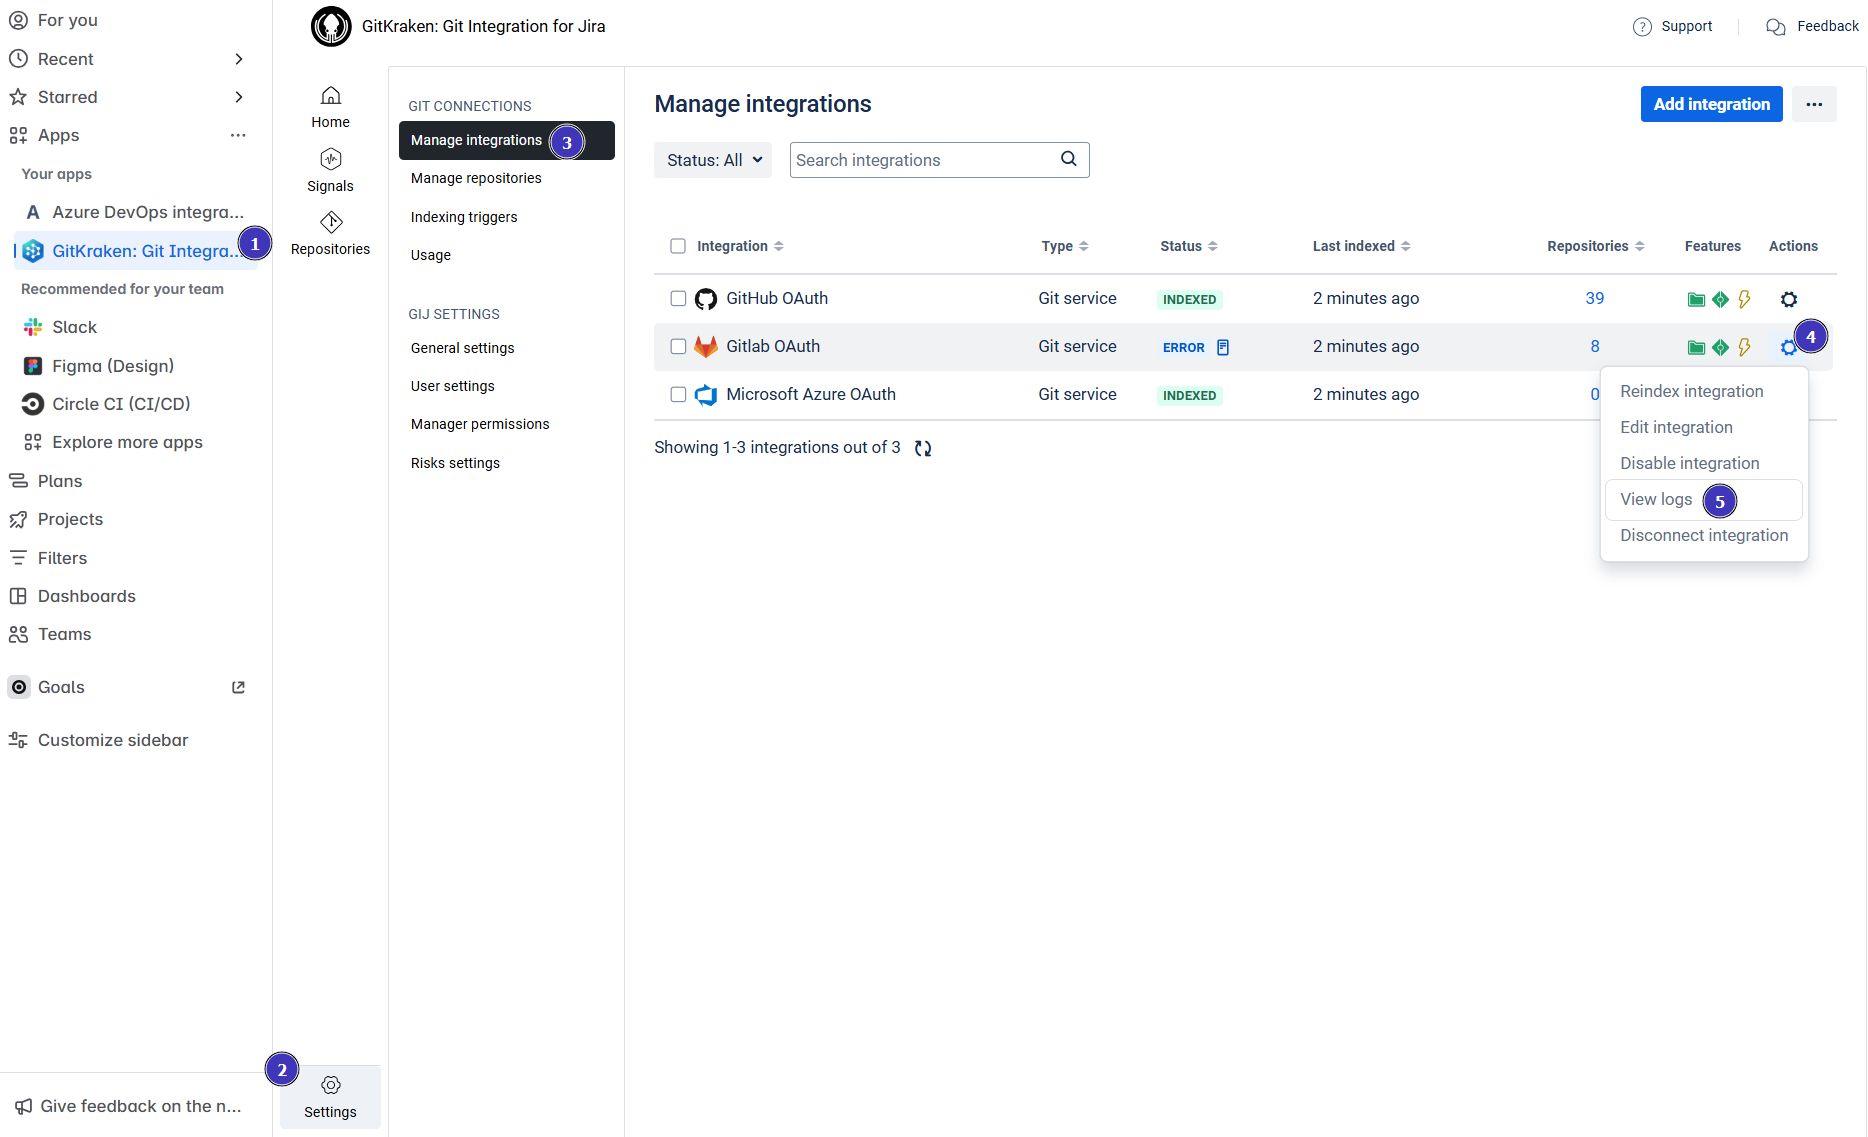This screenshot has width=1868, height=1137.
Task: Open the Status: All filter dropdown
Action: pyautogui.click(x=713, y=160)
